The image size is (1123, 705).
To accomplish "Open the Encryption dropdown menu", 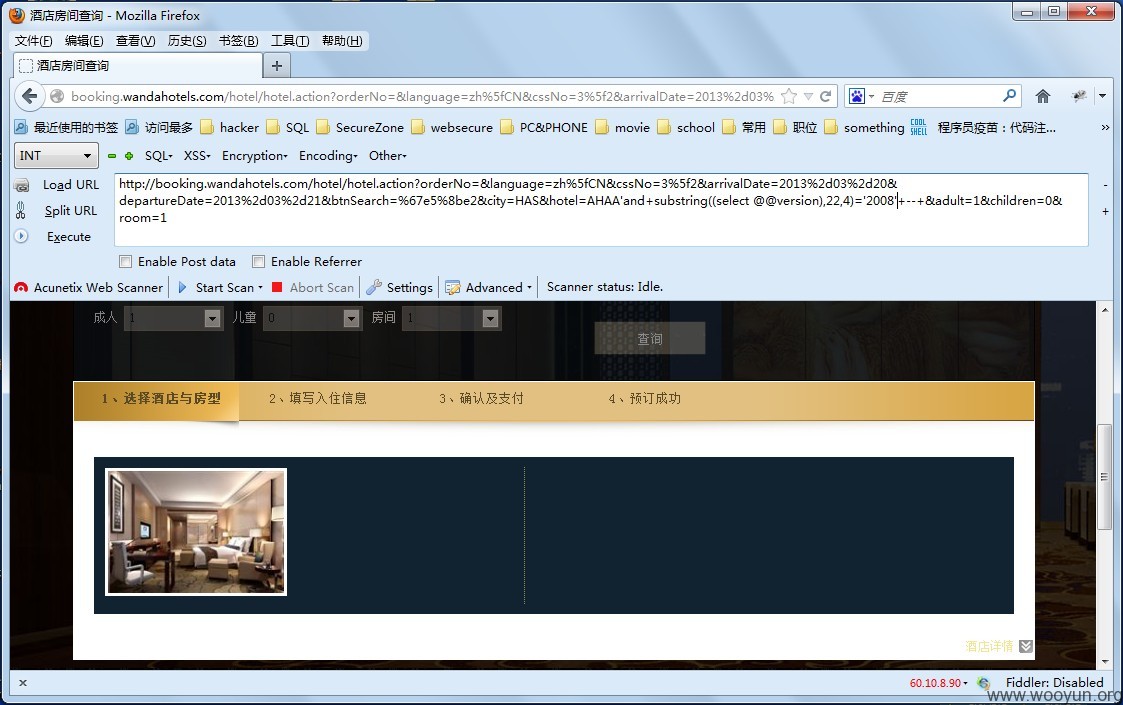I will [254, 155].
